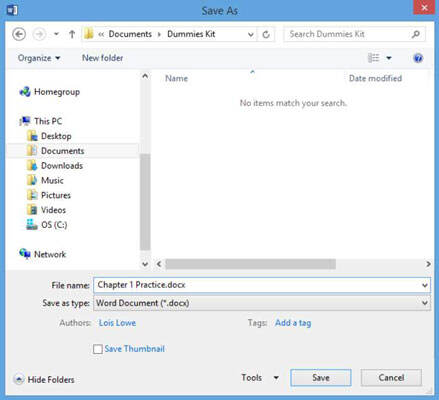Open the Save as type dropdown
This screenshot has height=400, width=439.
click(x=262, y=303)
